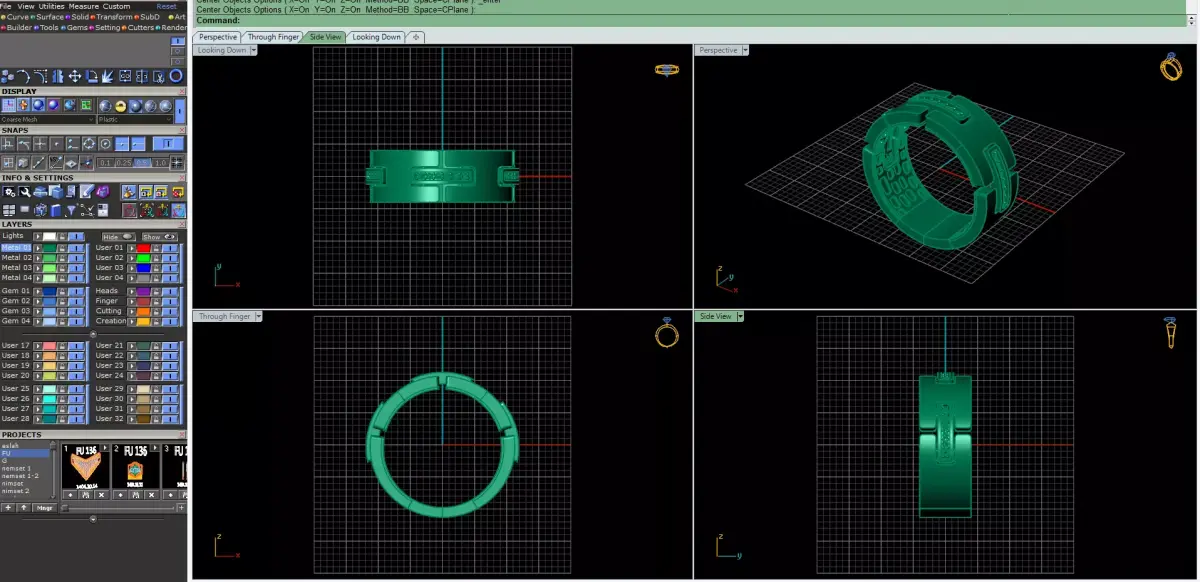Click the Perspective viewport ring icon
1200x582 pixels.
click(1171, 67)
